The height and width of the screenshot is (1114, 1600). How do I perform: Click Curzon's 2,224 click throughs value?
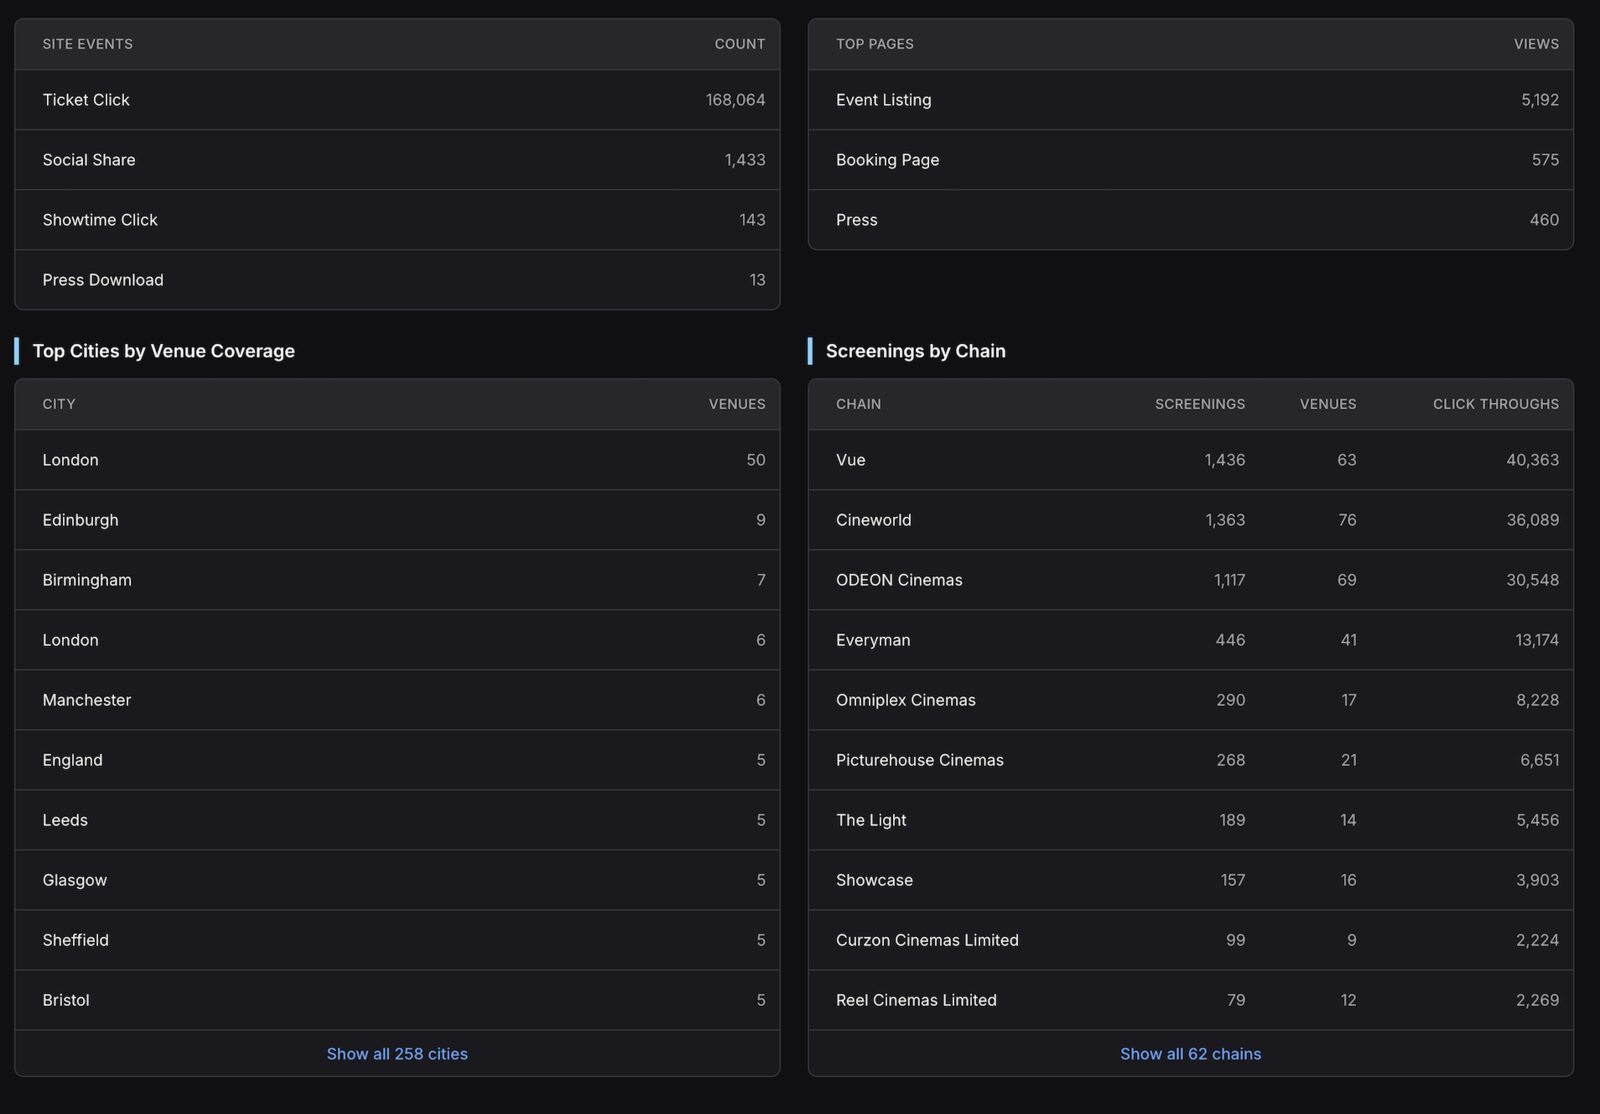pos(1537,940)
